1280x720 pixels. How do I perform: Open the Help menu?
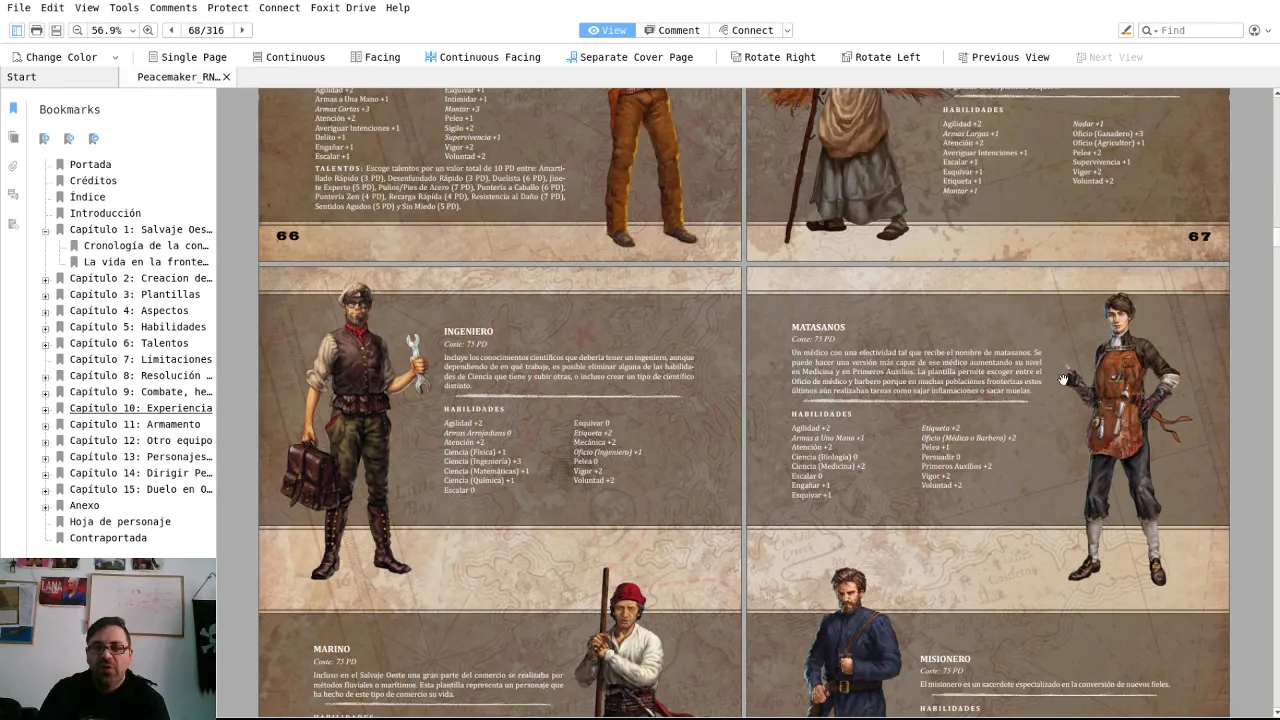[x=398, y=8]
